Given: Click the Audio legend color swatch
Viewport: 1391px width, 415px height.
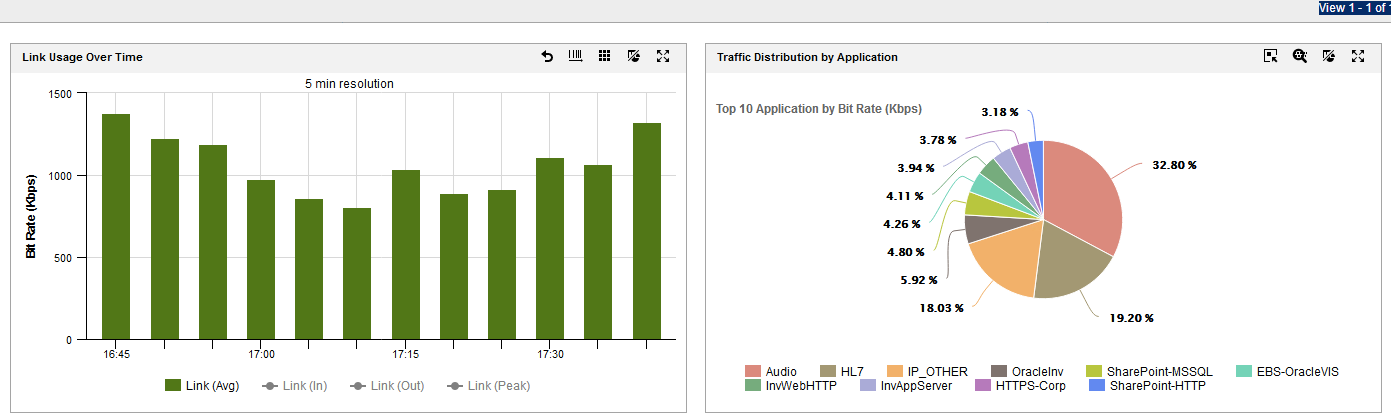Looking at the screenshot, I should click(x=752, y=372).
